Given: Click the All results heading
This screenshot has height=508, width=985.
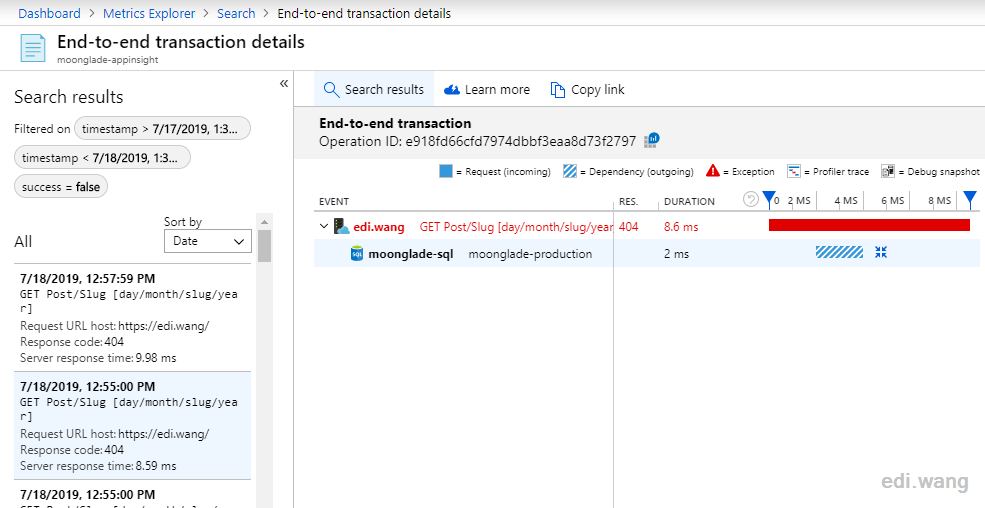Looking at the screenshot, I should [x=23, y=242].
